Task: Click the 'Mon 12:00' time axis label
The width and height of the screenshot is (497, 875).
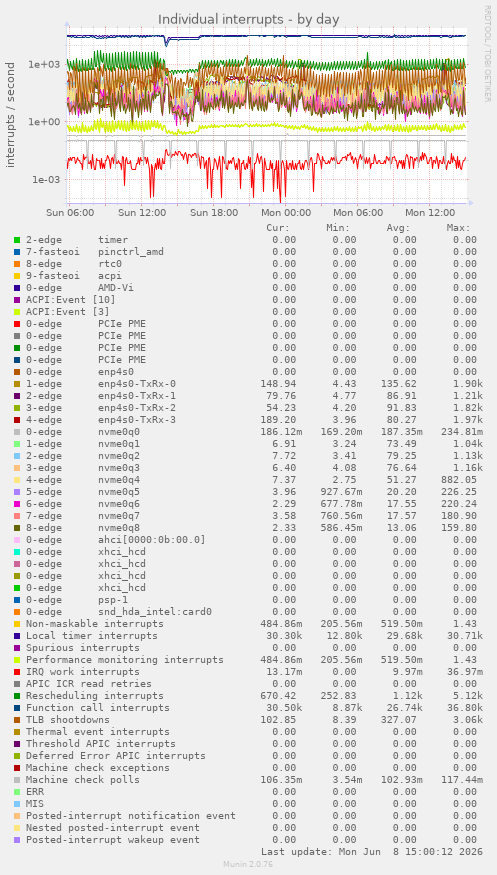Action: [x=430, y=213]
